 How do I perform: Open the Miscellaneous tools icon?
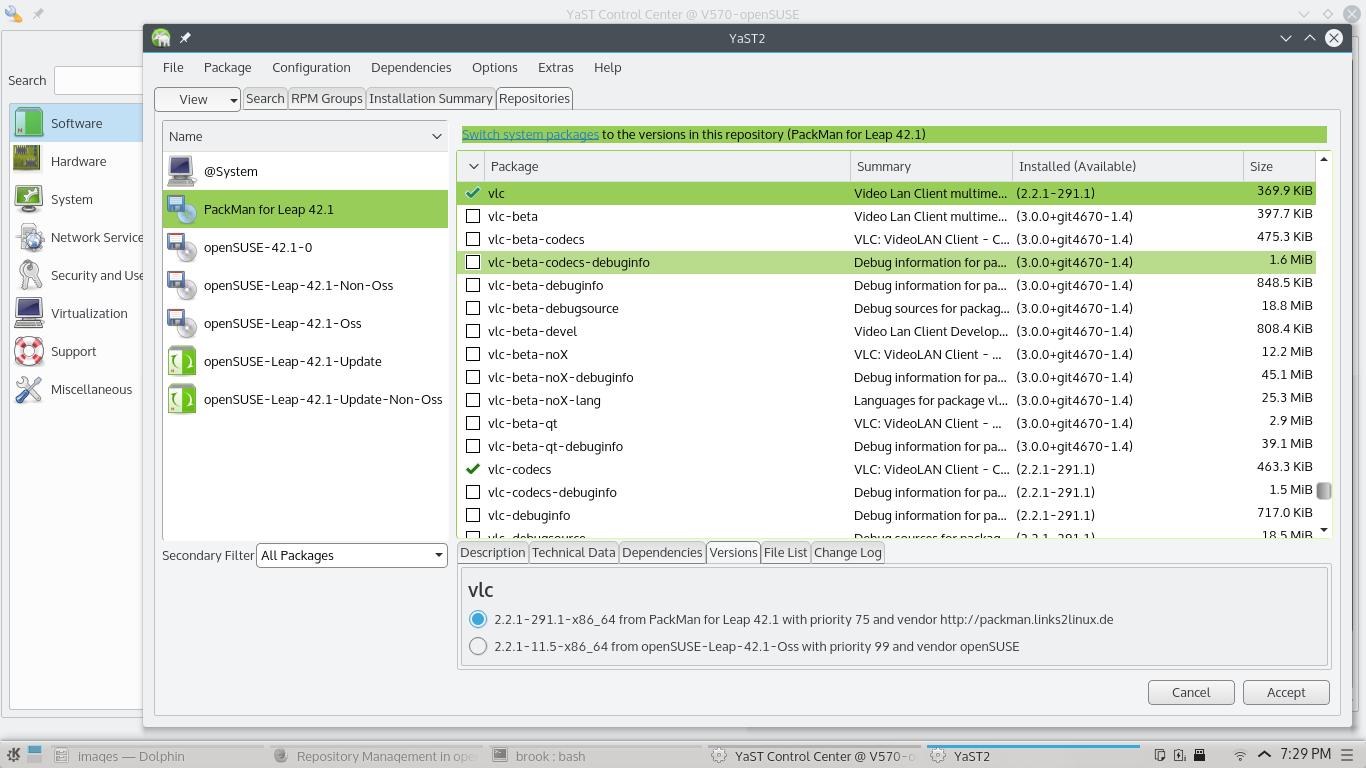[x=29, y=389]
